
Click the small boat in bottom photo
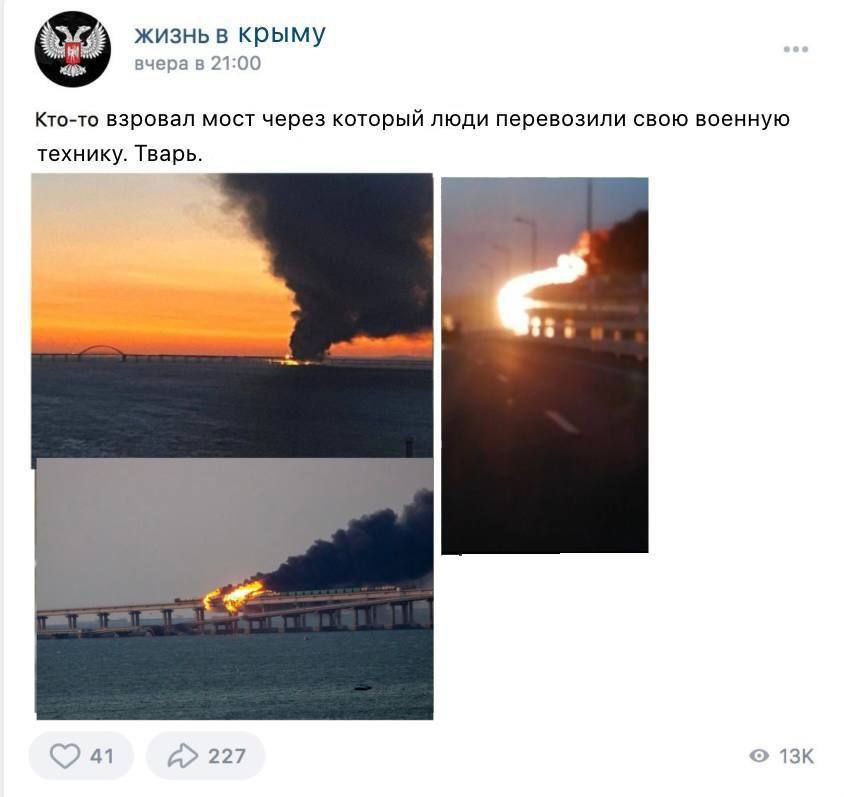click(363, 687)
